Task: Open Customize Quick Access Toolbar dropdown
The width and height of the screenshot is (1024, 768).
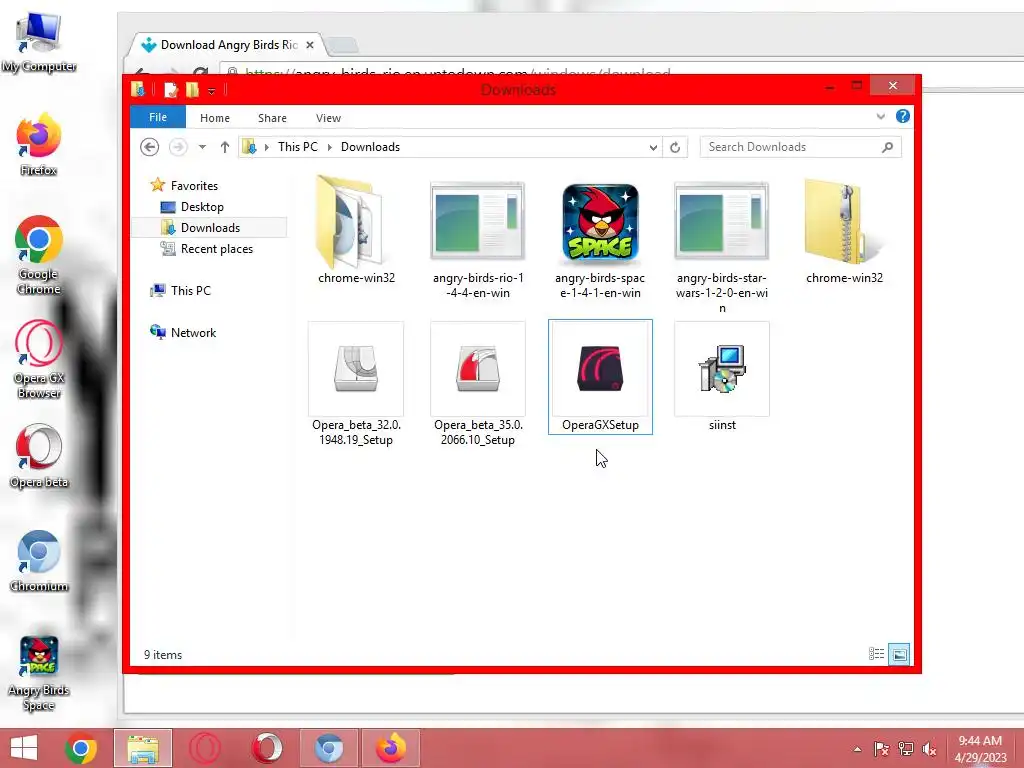Action: [212, 91]
